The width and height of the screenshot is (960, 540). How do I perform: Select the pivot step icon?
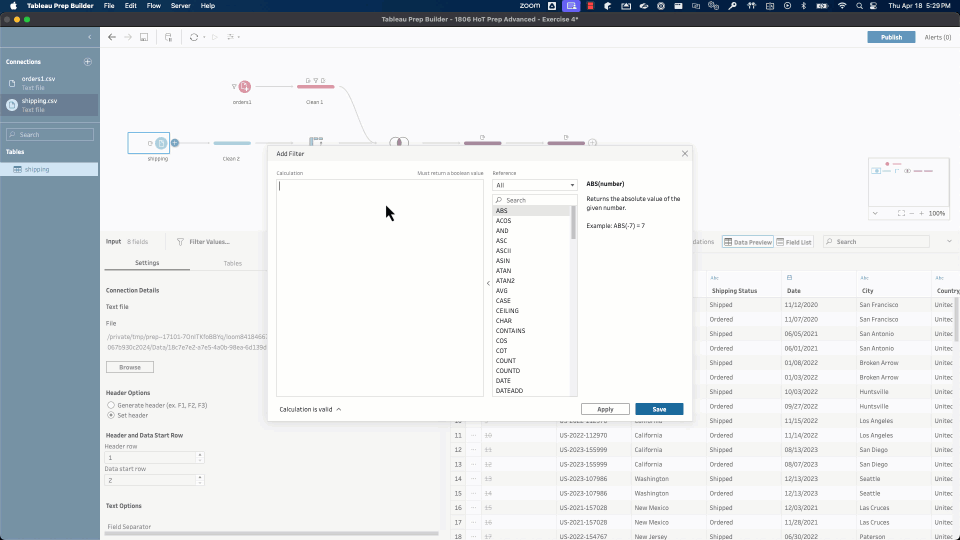click(x=316, y=141)
